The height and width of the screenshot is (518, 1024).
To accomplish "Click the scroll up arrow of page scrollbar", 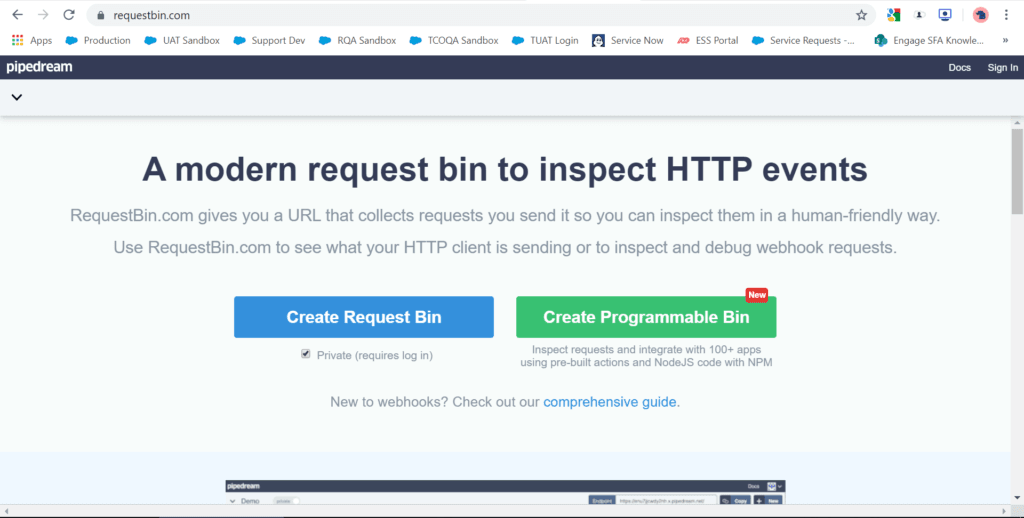I will tap(1017, 123).
